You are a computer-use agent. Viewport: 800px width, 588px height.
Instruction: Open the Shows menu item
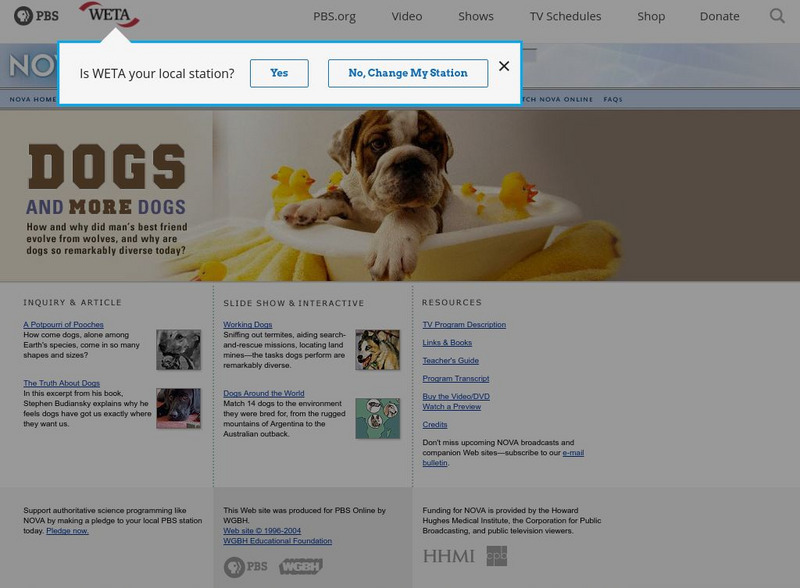[x=476, y=16]
